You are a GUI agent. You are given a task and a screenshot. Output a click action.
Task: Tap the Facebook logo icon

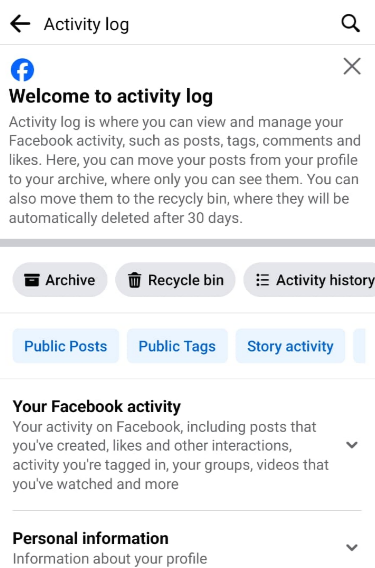[22, 70]
